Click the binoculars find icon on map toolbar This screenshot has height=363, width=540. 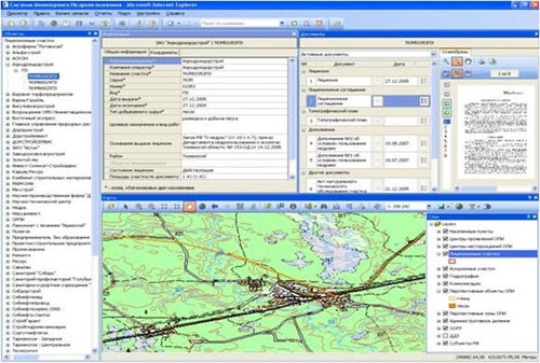click(x=323, y=207)
